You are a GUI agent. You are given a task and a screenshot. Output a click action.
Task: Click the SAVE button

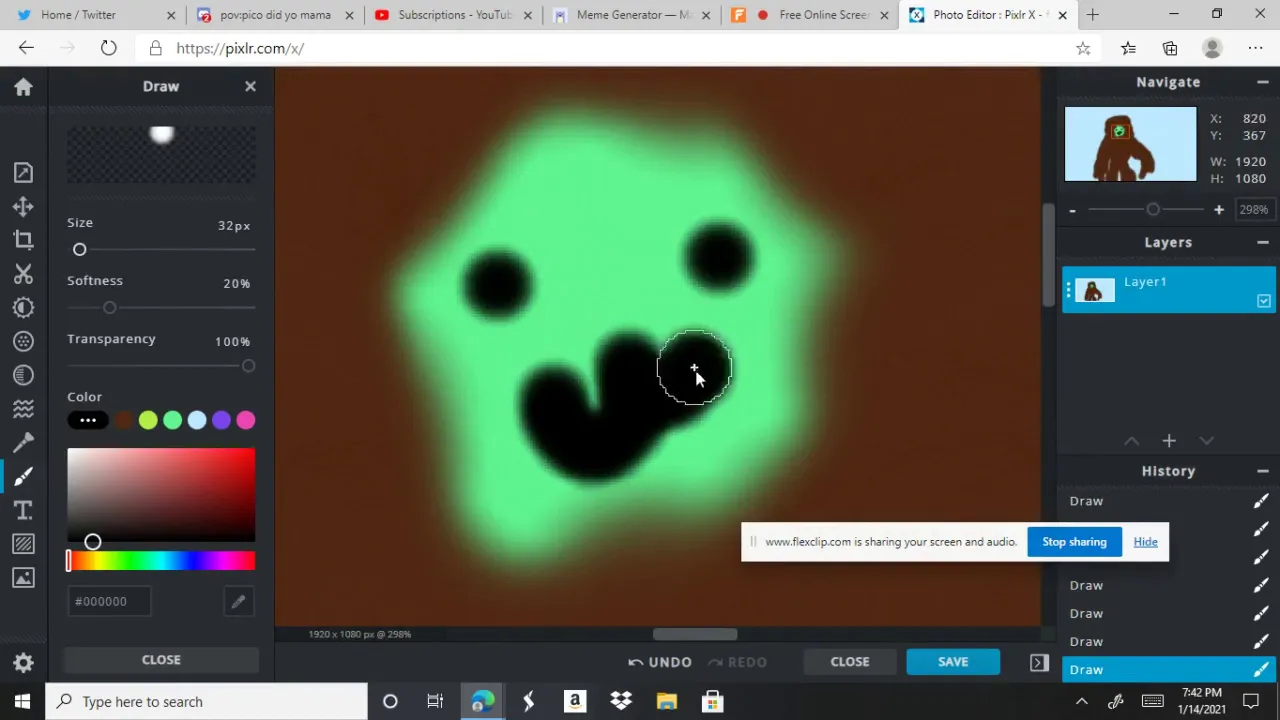(x=953, y=662)
